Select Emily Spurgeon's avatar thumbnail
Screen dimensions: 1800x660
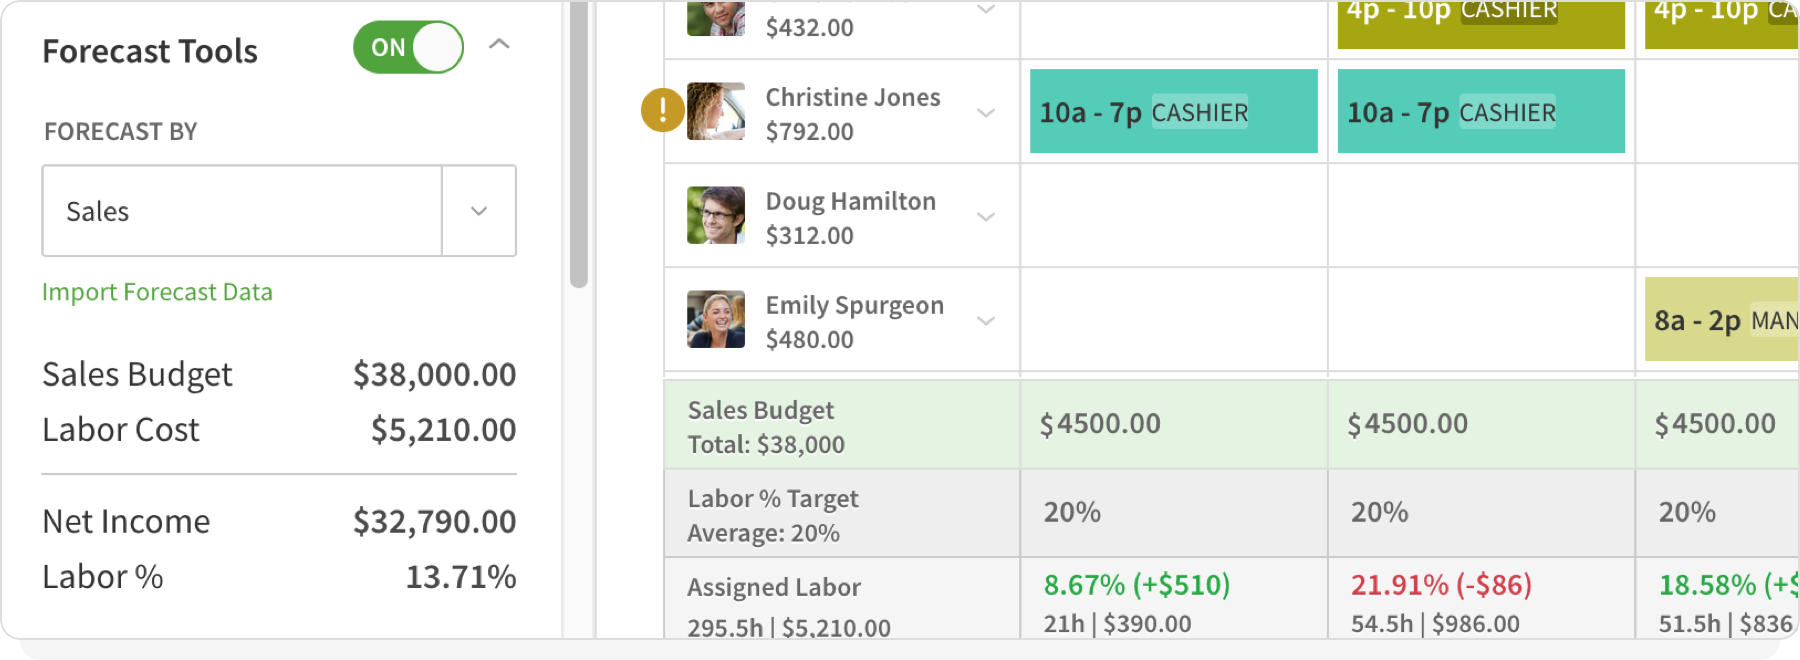coord(714,318)
